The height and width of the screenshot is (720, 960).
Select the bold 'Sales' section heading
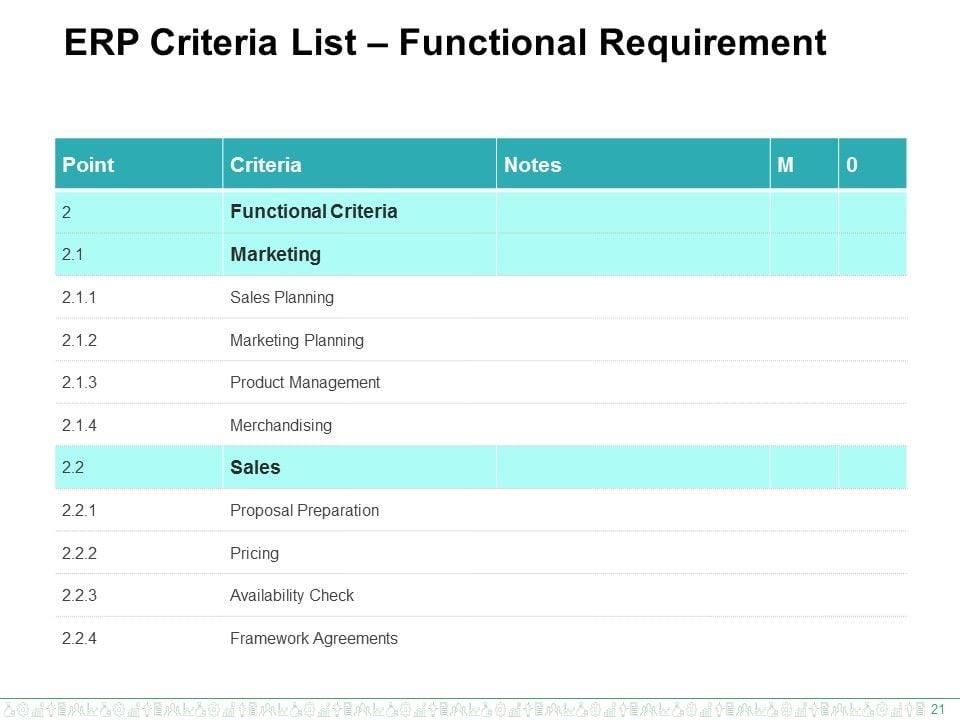pyautogui.click(x=255, y=468)
